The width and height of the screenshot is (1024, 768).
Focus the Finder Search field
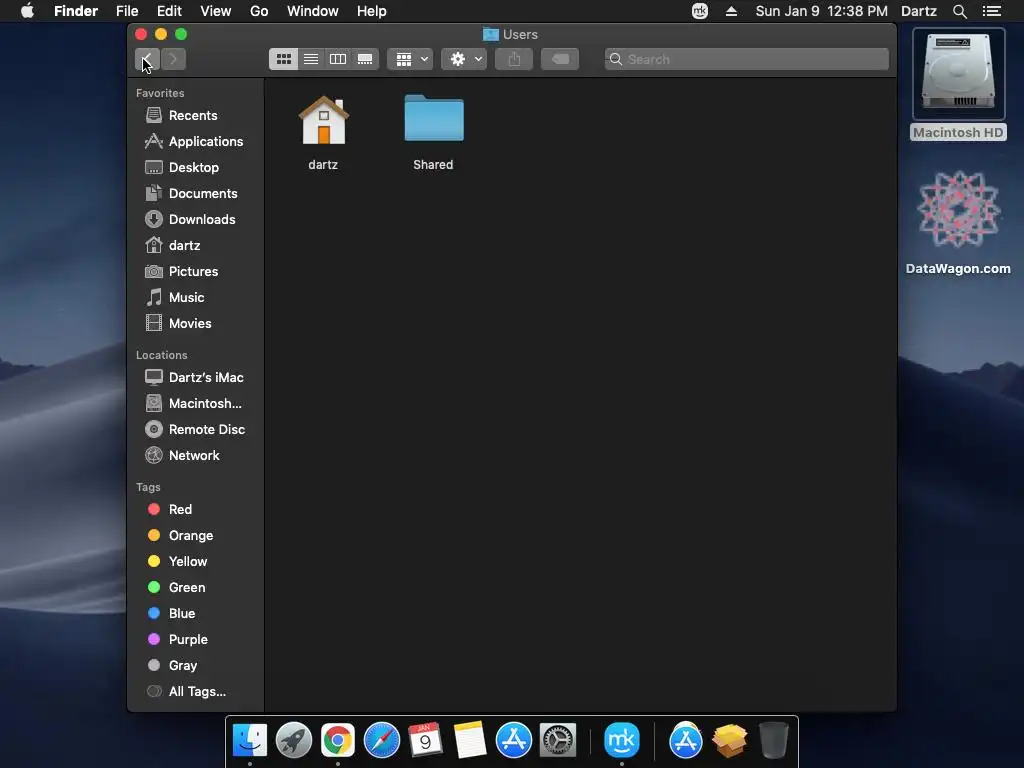point(746,59)
